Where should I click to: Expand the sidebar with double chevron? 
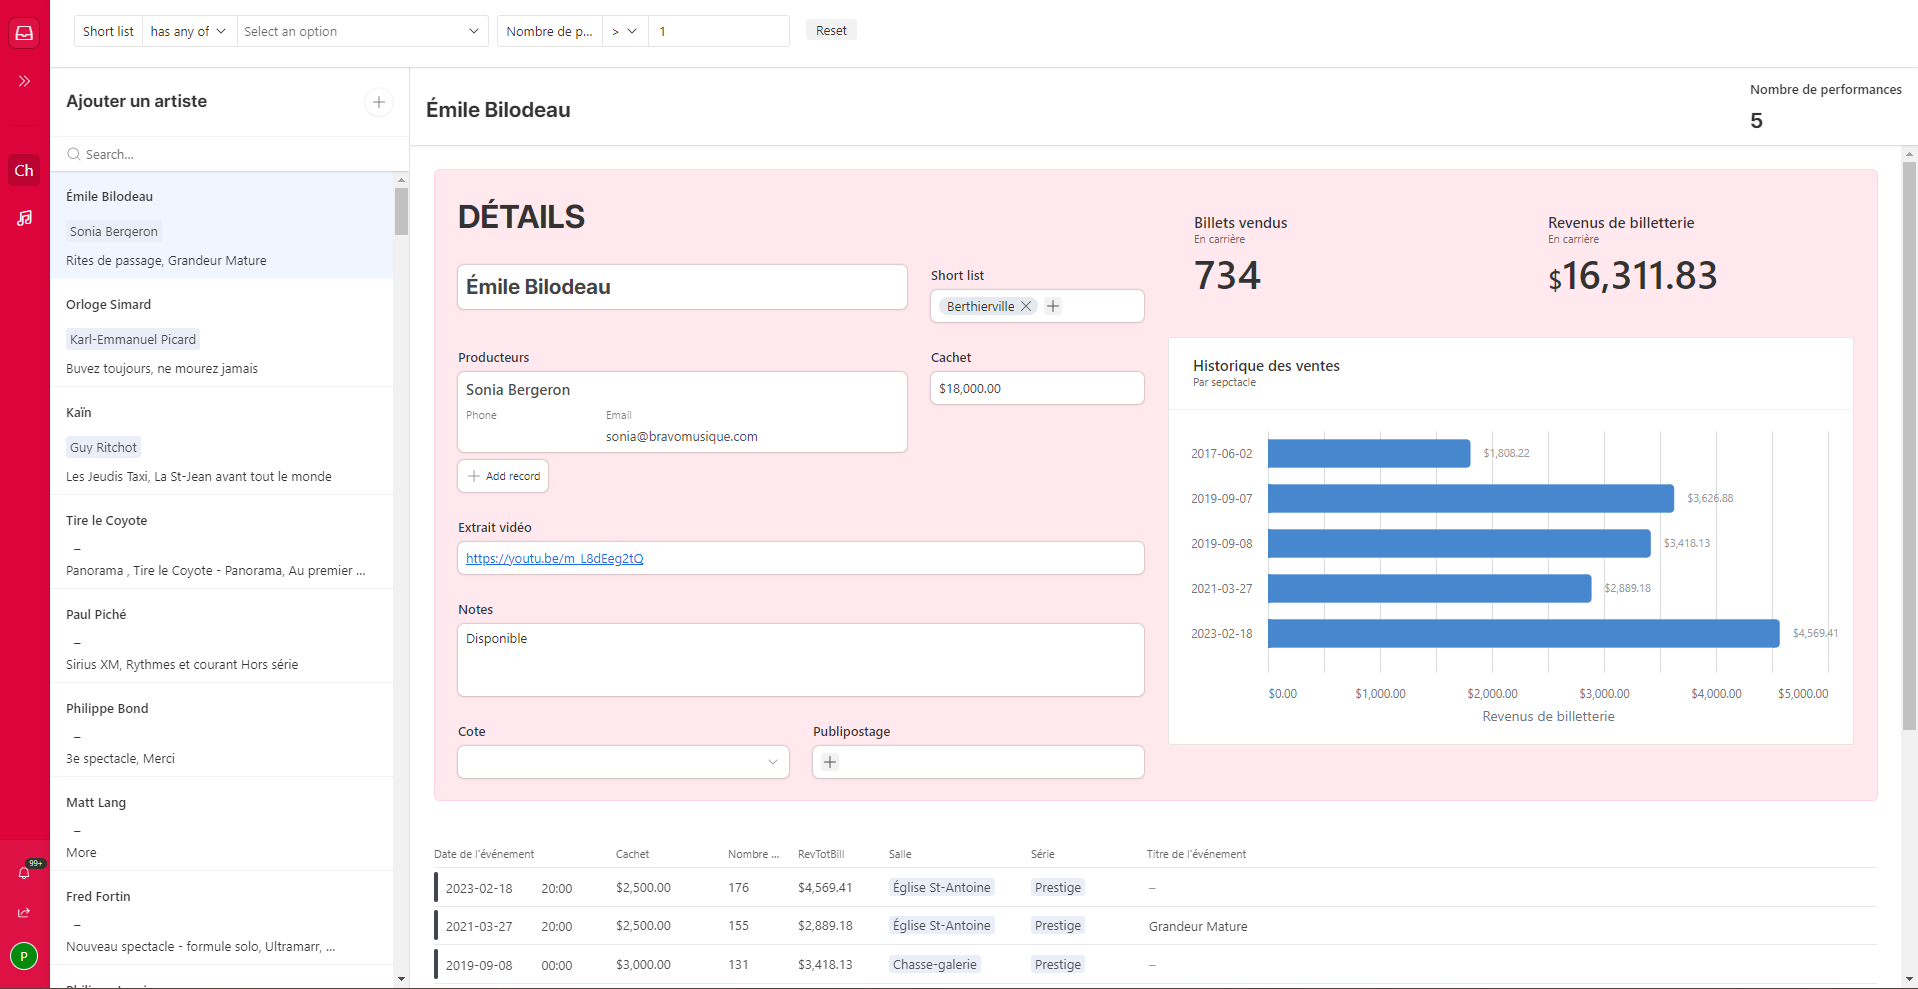[24, 81]
